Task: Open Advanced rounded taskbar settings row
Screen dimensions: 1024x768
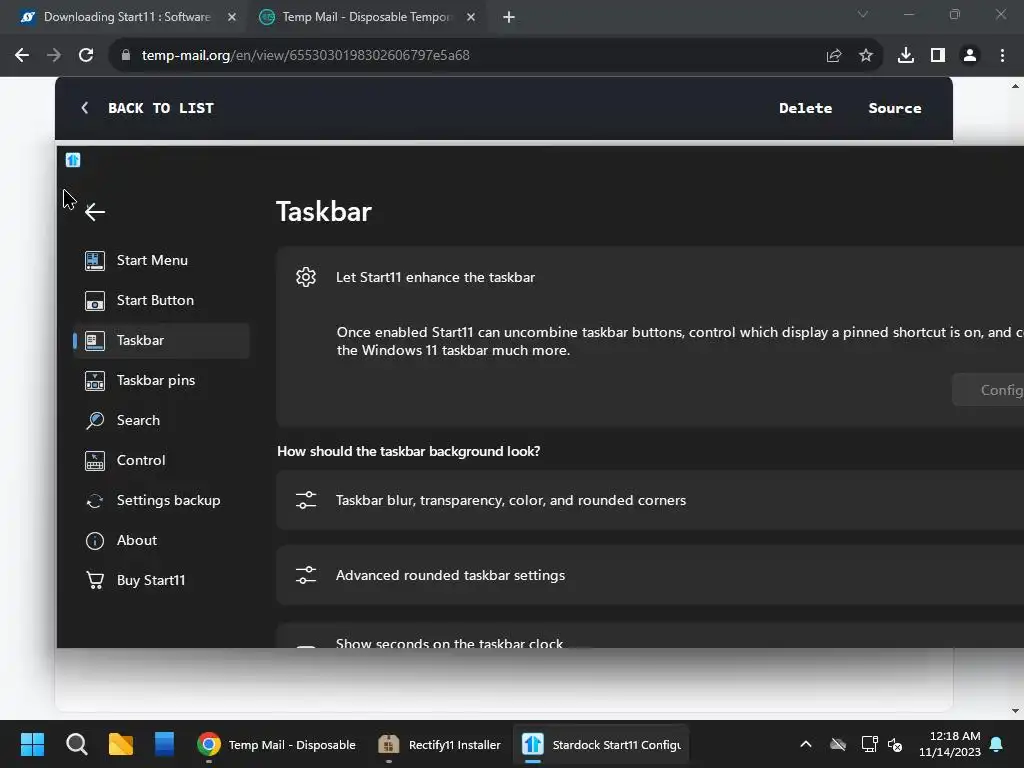Action: [650, 575]
